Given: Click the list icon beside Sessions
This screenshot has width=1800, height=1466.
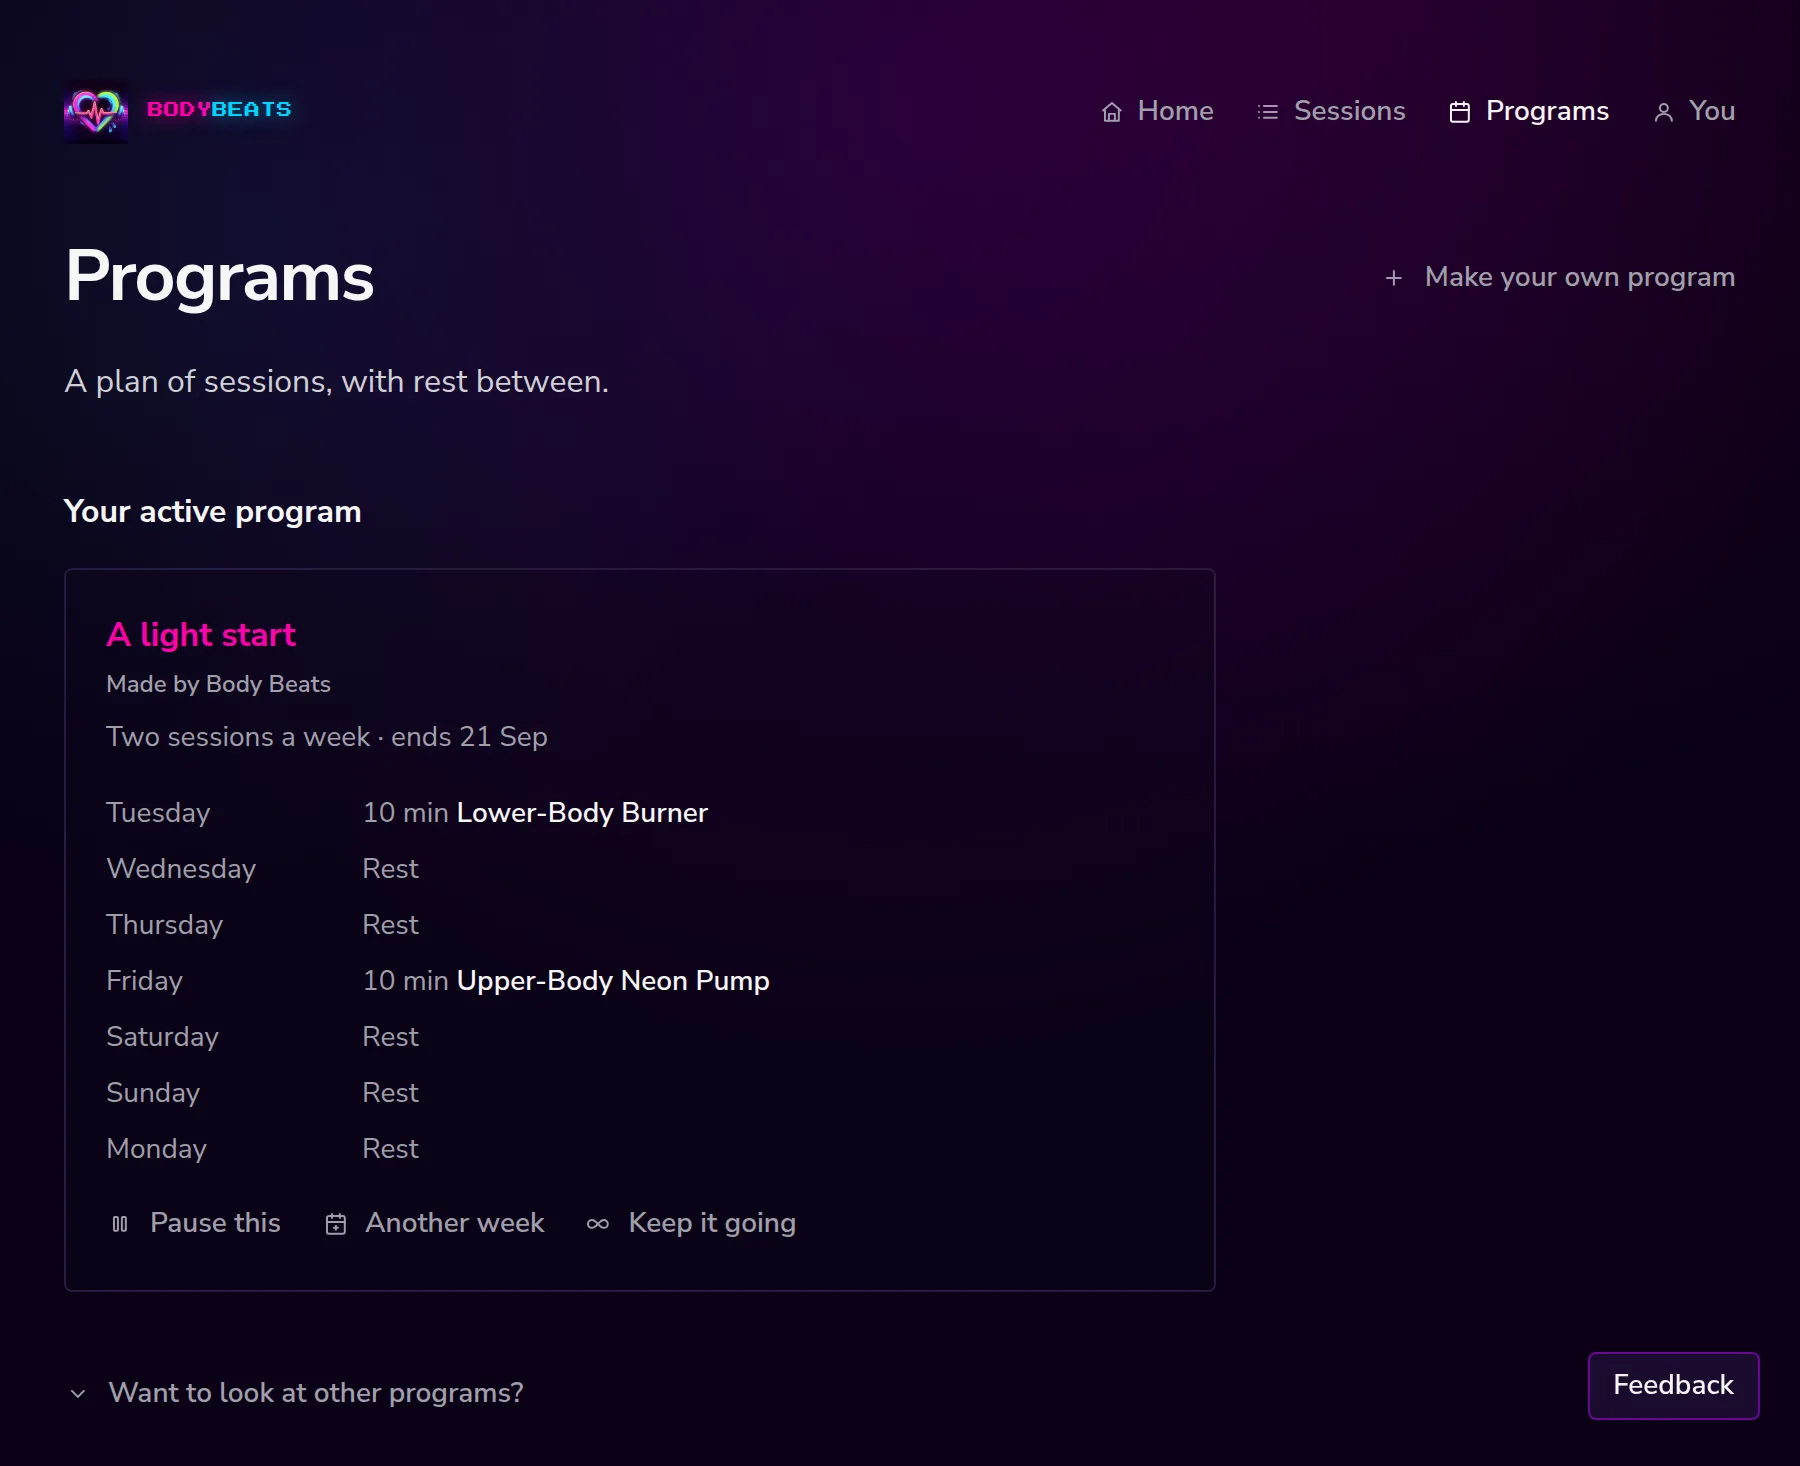Looking at the screenshot, I should point(1267,112).
